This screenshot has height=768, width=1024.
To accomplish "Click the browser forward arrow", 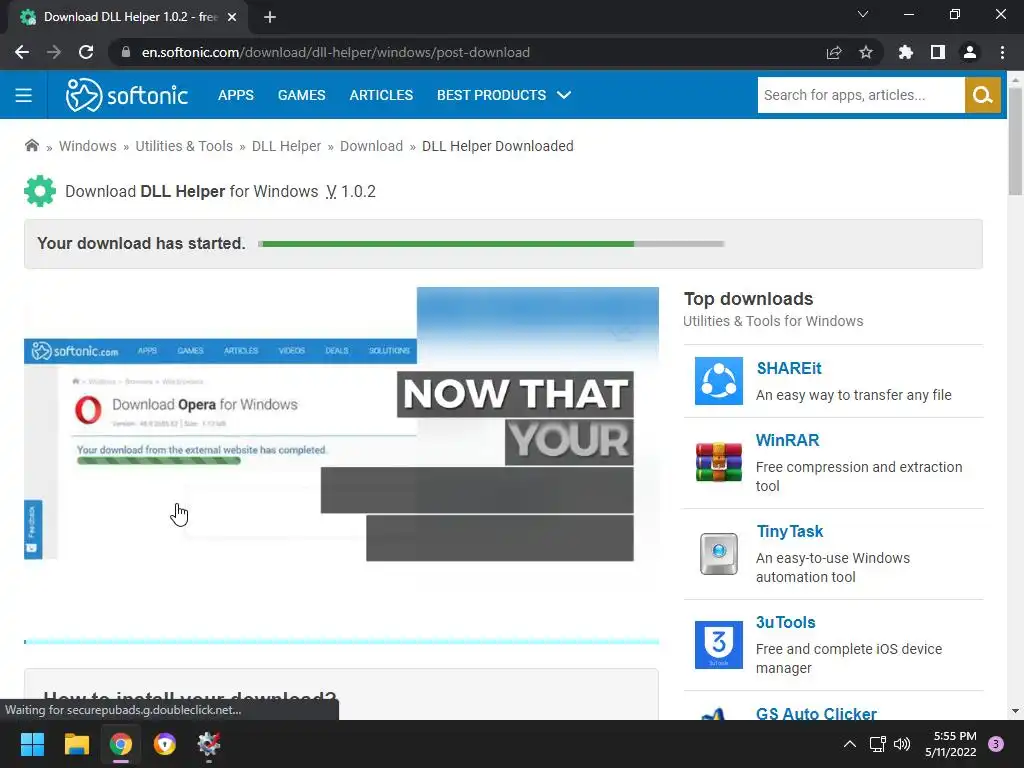I will (x=54, y=52).
